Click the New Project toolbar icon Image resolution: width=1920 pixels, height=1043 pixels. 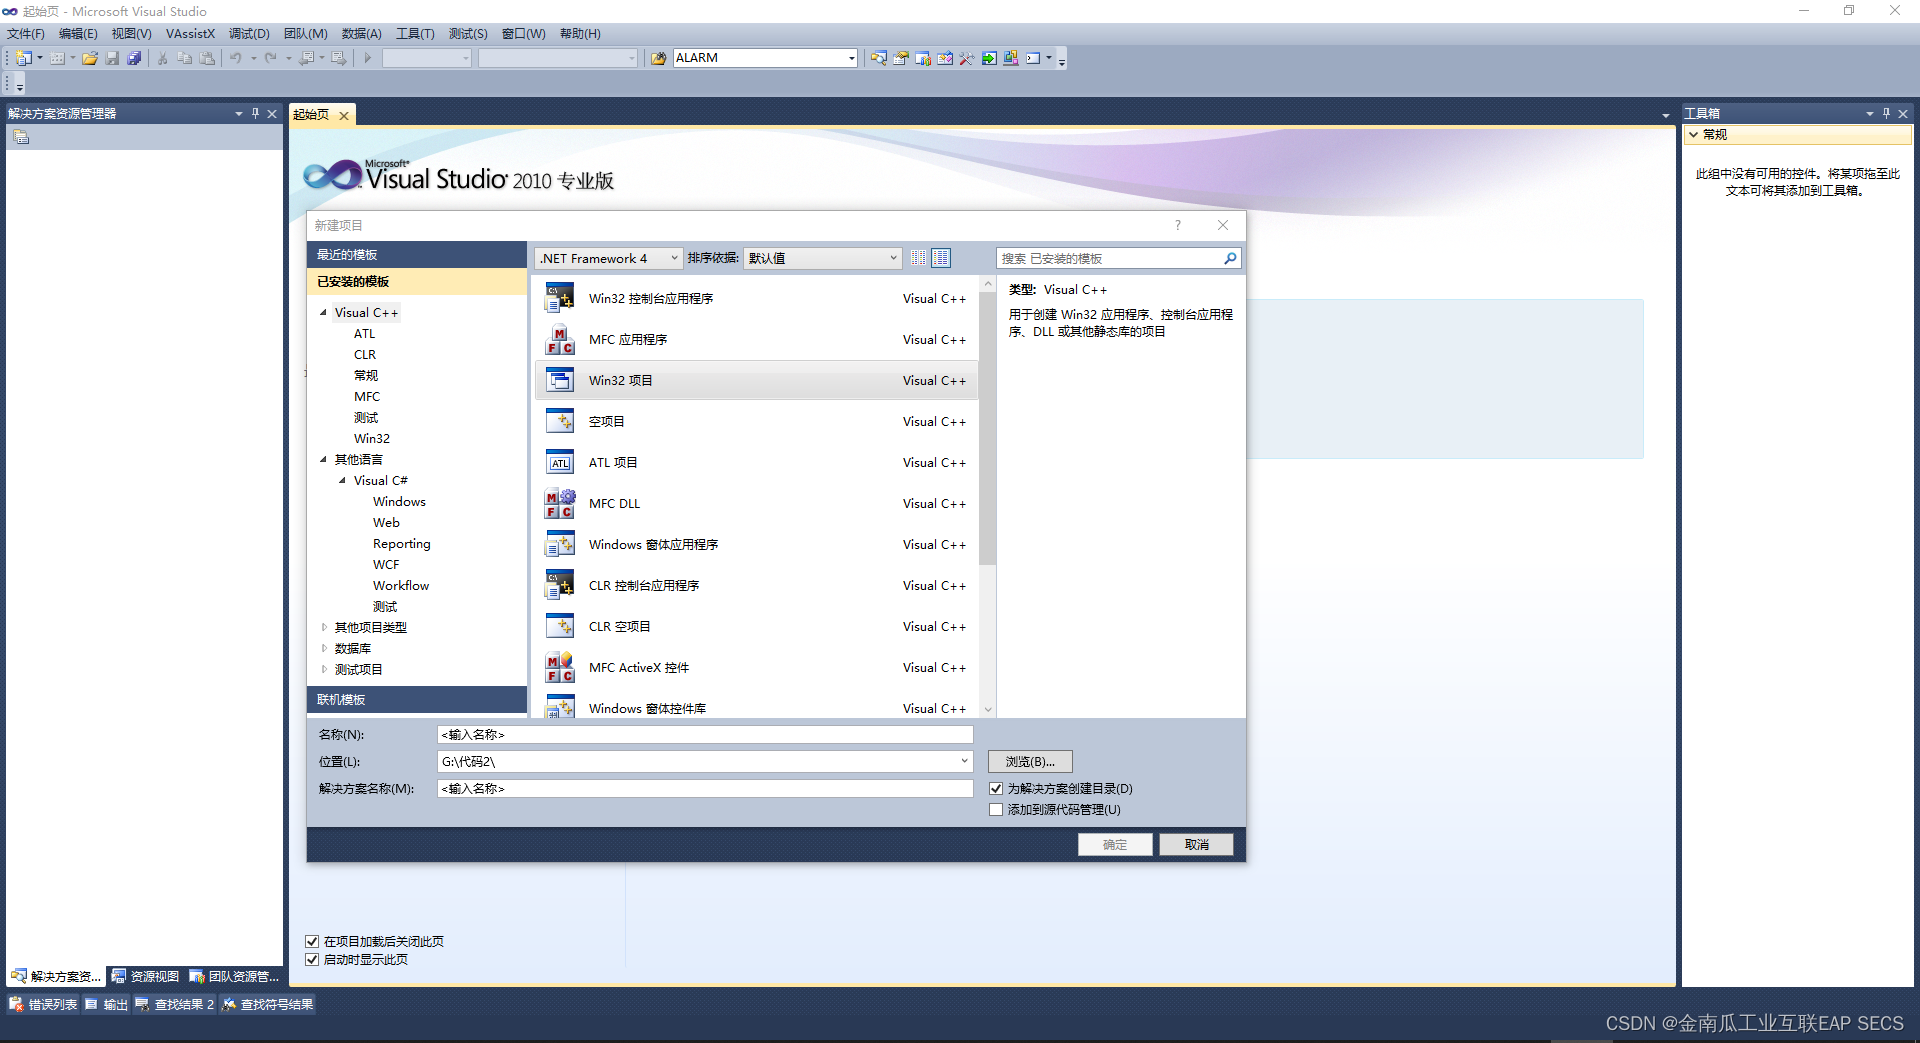(24, 58)
